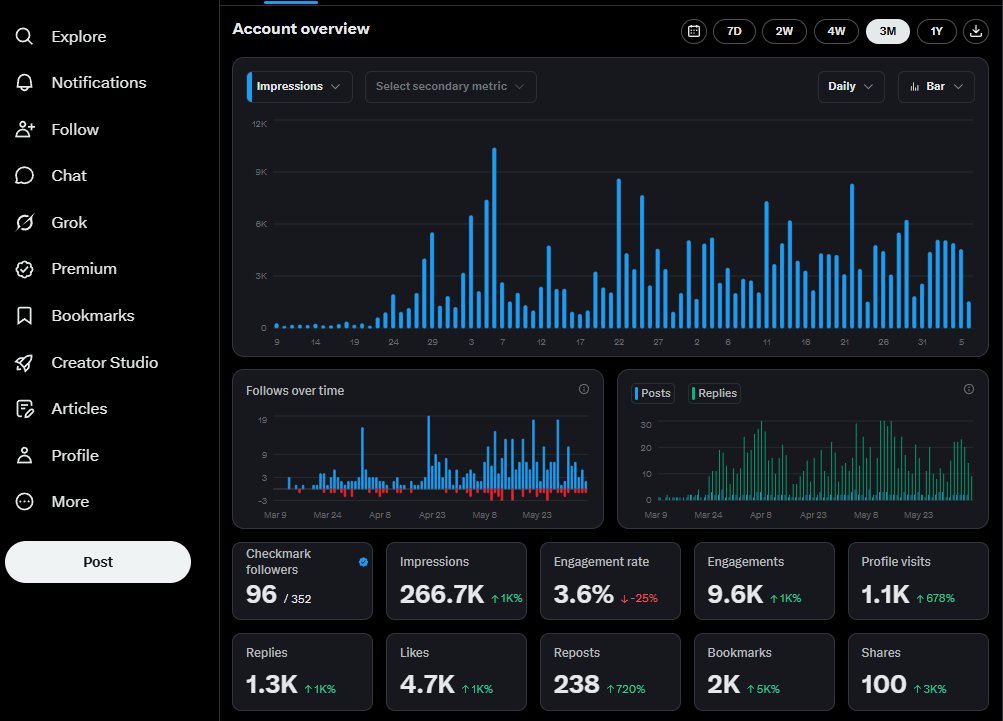Toggle the Replies series in chart
Screen dimensions: 1003x721
tap(714, 393)
